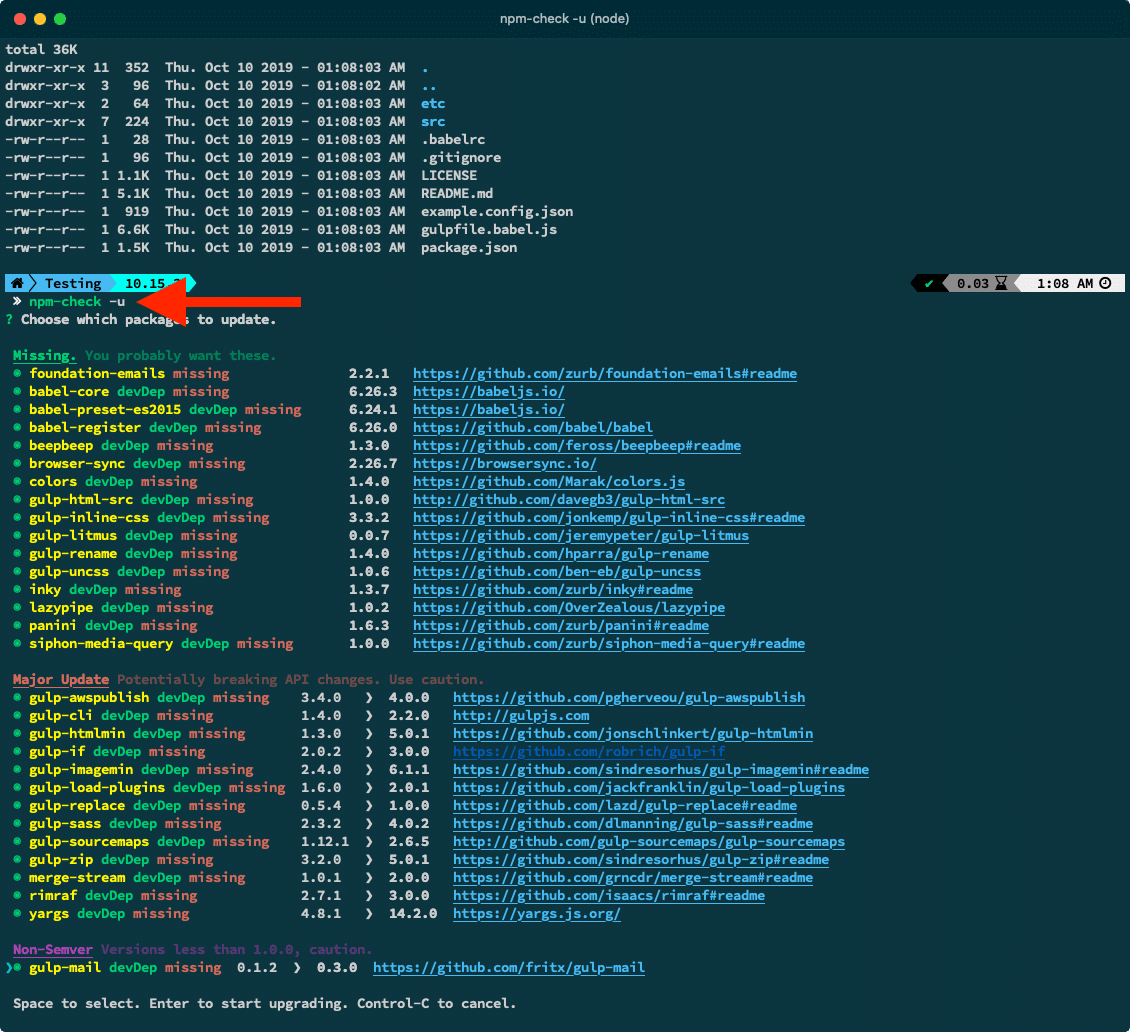Viewport: 1130px width, 1032px height.
Task: Click the Choose which packages to update prompt
Action: click(x=148, y=319)
